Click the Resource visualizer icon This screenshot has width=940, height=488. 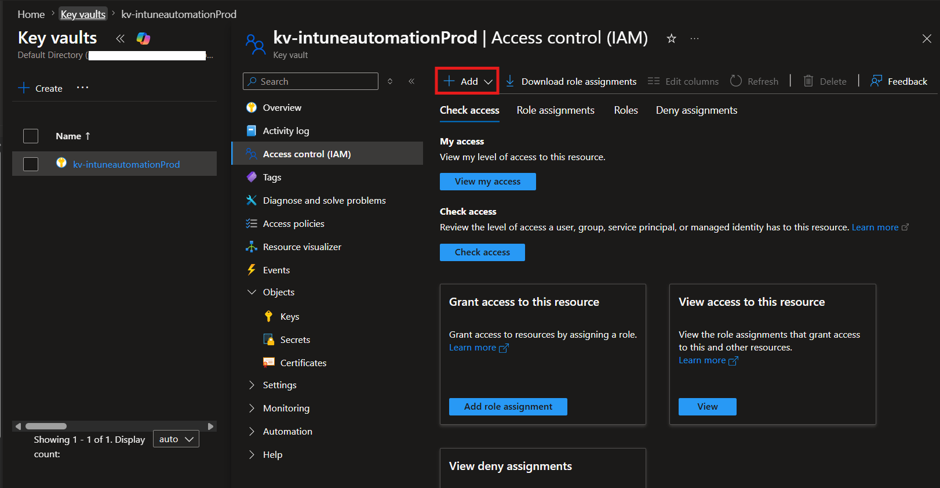pyautogui.click(x=251, y=246)
